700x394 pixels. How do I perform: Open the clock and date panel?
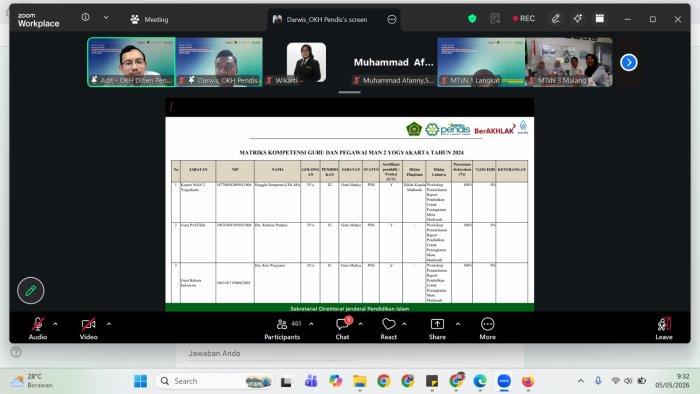[672, 381]
